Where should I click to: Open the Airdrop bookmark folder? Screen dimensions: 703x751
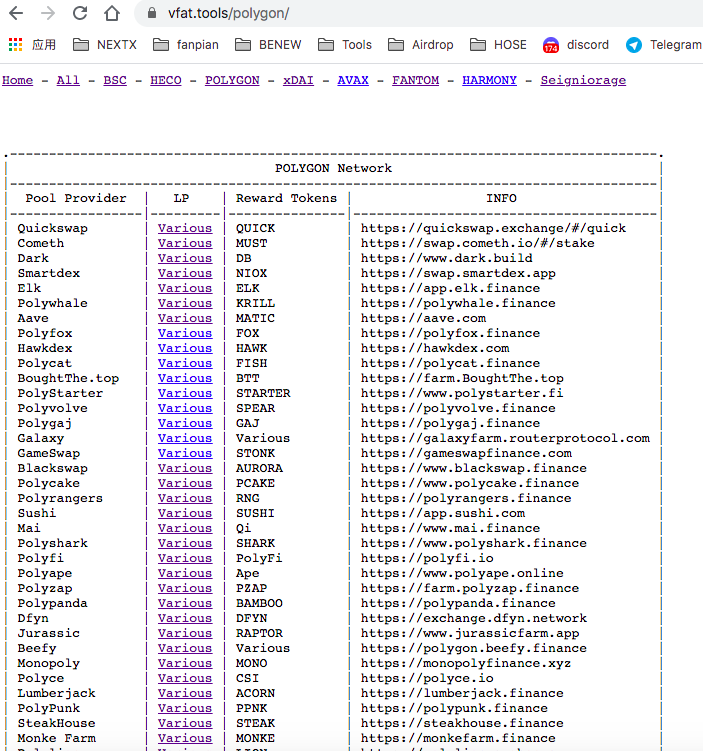click(x=420, y=45)
